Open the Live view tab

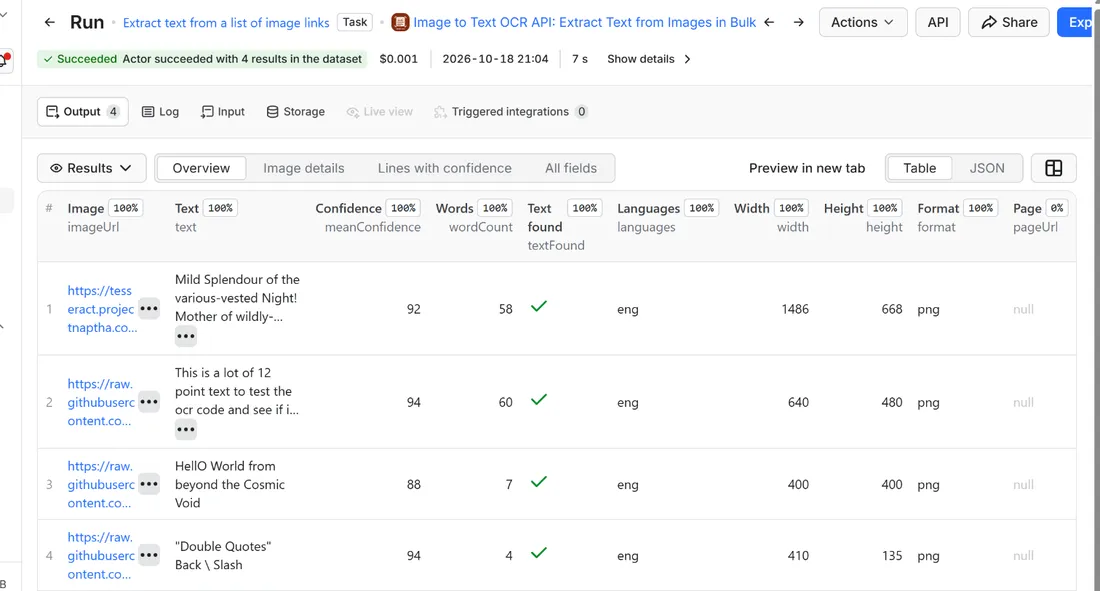pos(380,112)
